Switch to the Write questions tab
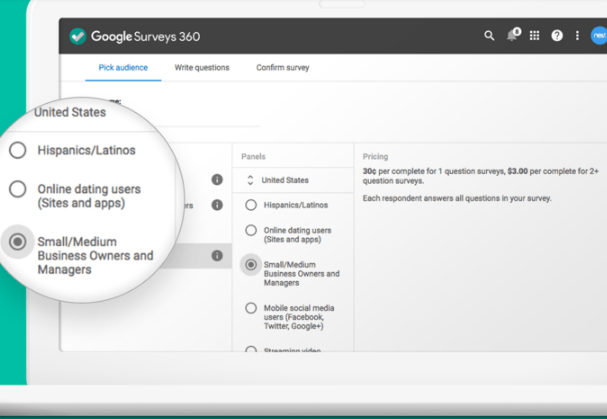Viewport: 607px width, 419px height. [202, 68]
